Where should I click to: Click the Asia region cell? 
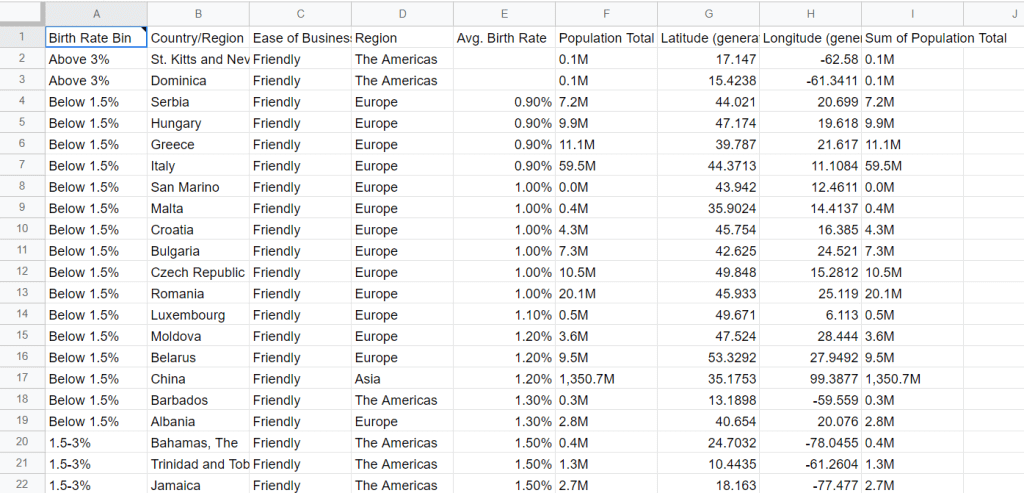pyautogui.click(x=402, y=379)
